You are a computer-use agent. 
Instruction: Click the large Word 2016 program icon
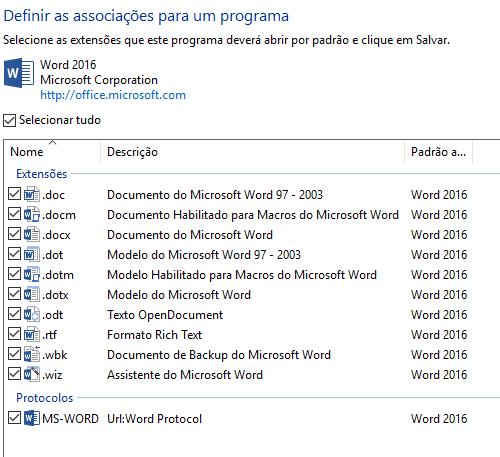tap(19, 73)
